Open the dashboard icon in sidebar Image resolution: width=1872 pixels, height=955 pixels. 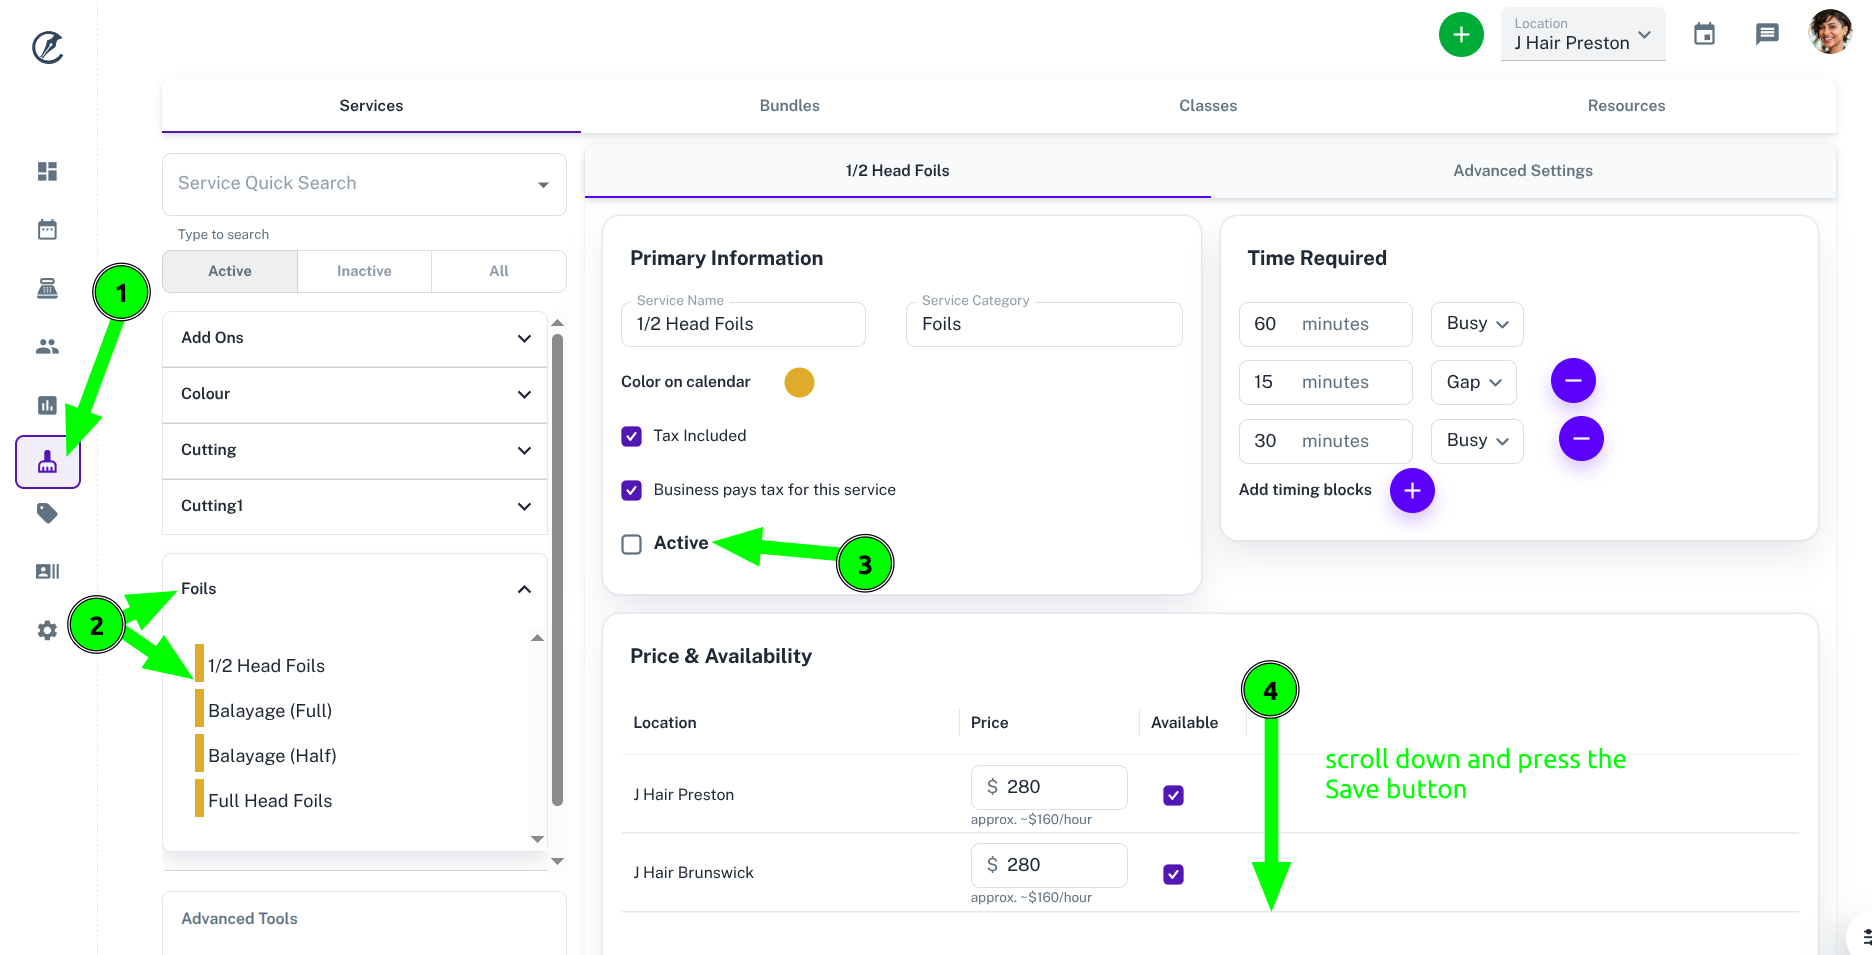(x=47, y=171)
